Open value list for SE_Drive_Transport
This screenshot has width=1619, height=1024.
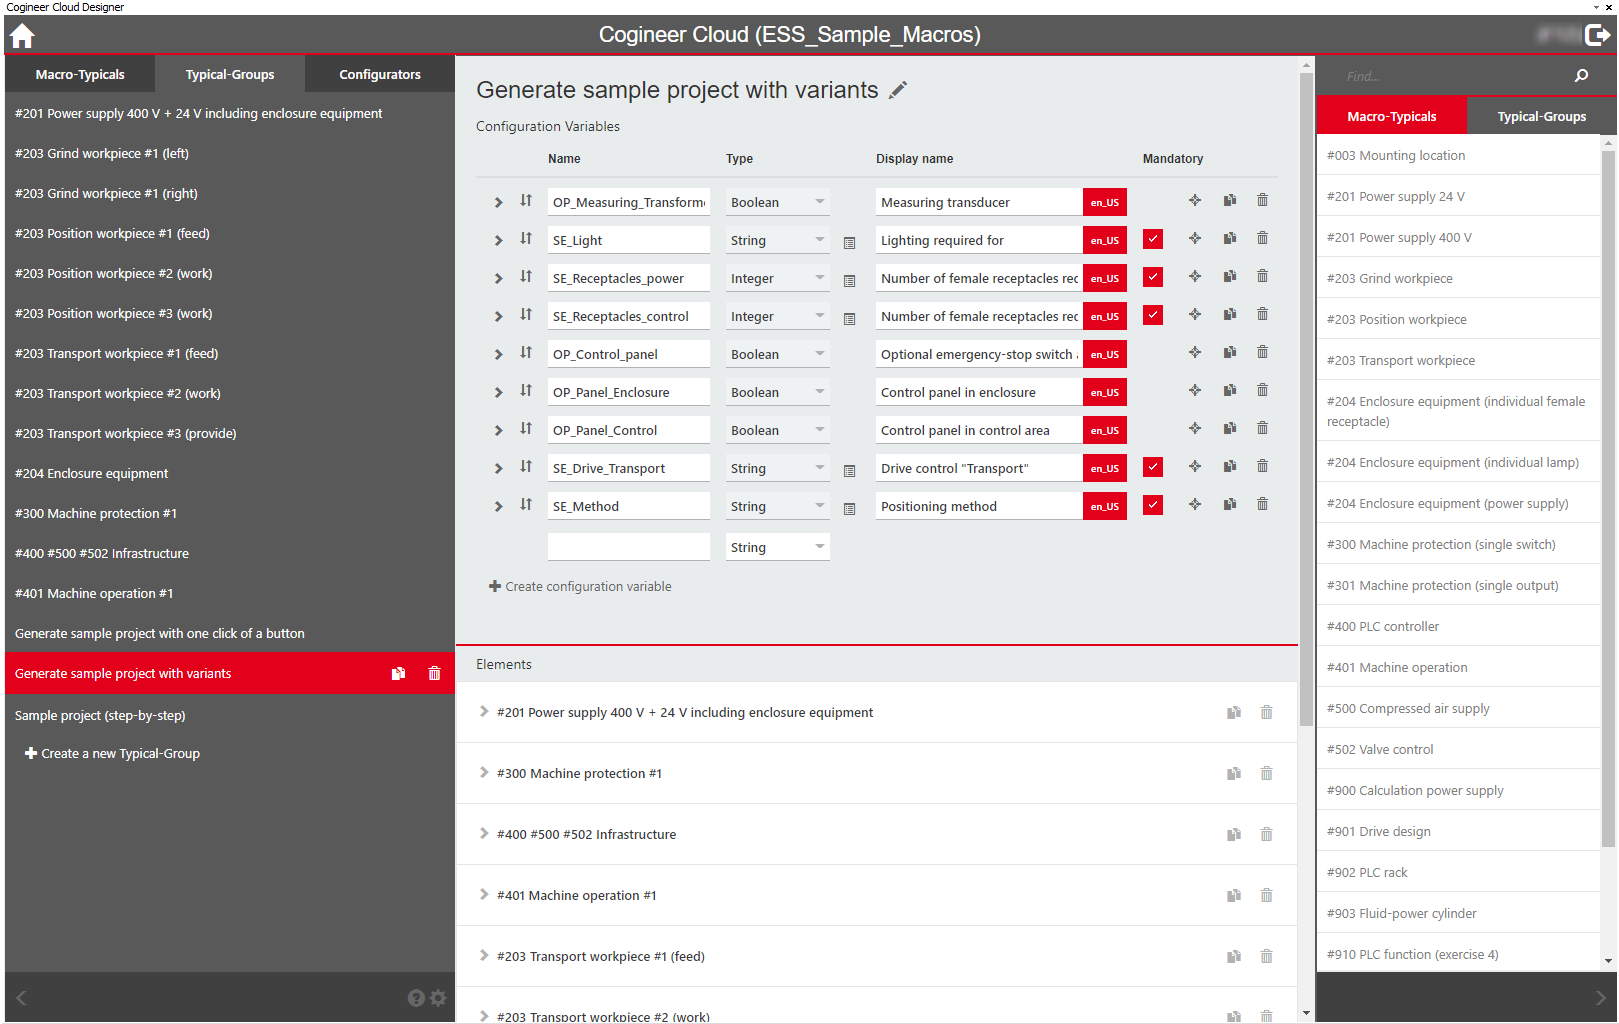849,470
